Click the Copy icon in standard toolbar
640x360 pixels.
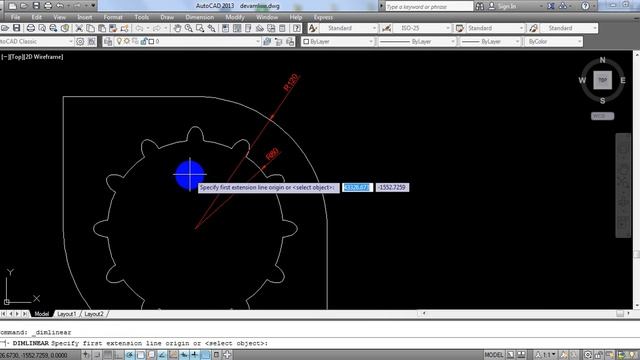(x=91, y=28)
